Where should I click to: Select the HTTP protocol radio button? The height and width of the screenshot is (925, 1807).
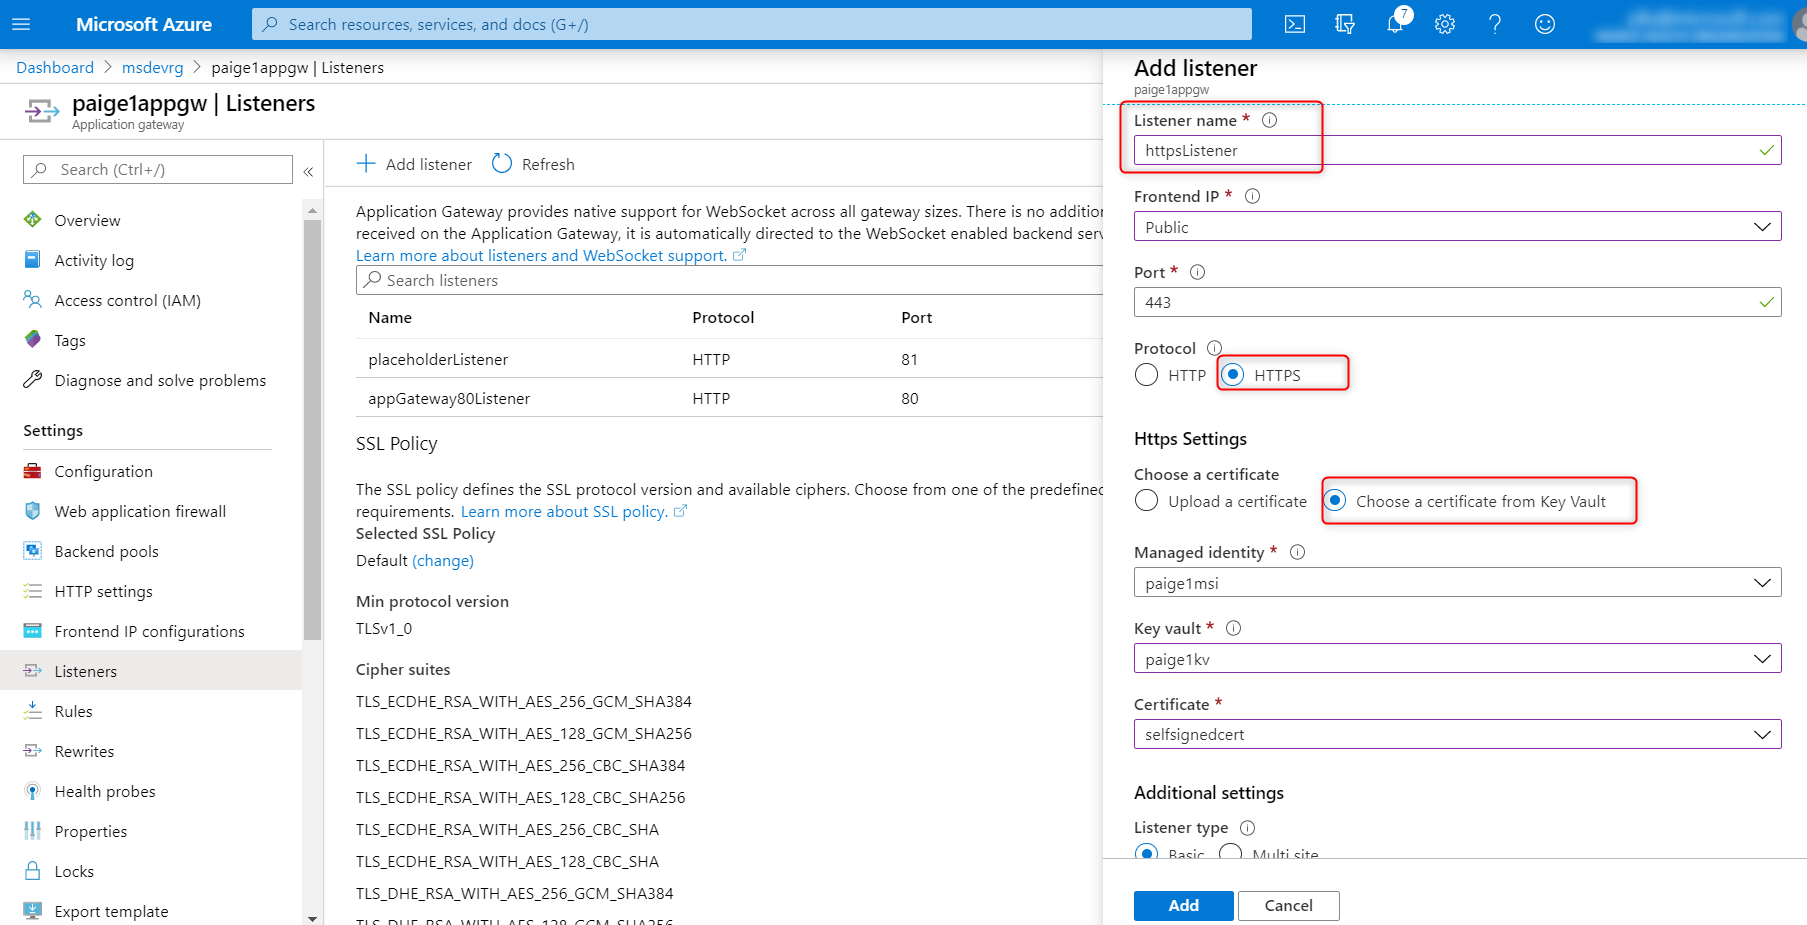point(1147,375)
